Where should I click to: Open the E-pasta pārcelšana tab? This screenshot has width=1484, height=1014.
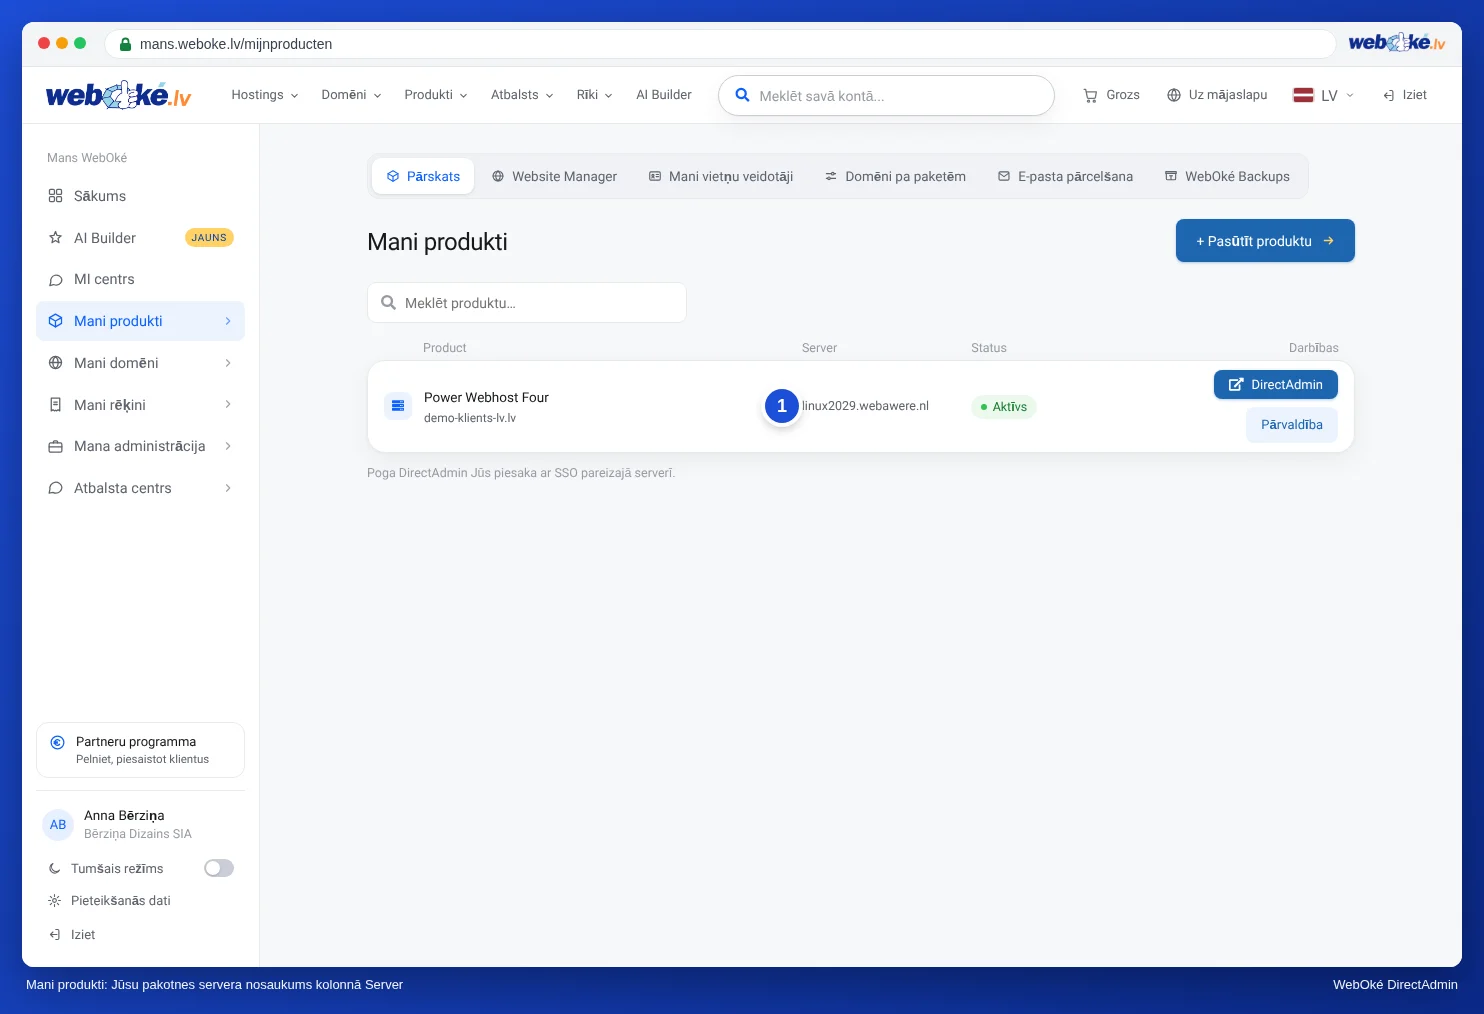[x=1065, y=176]
